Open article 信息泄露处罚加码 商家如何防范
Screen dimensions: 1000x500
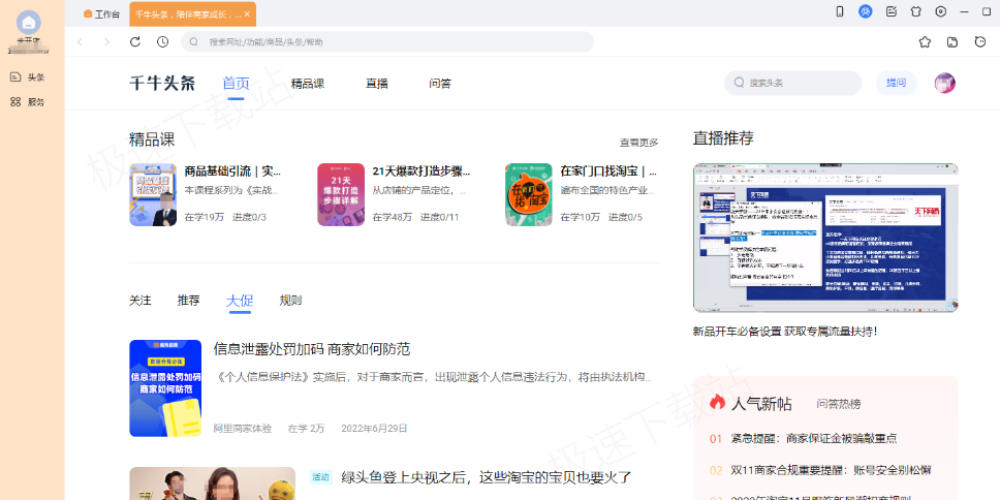pos(312,349)
